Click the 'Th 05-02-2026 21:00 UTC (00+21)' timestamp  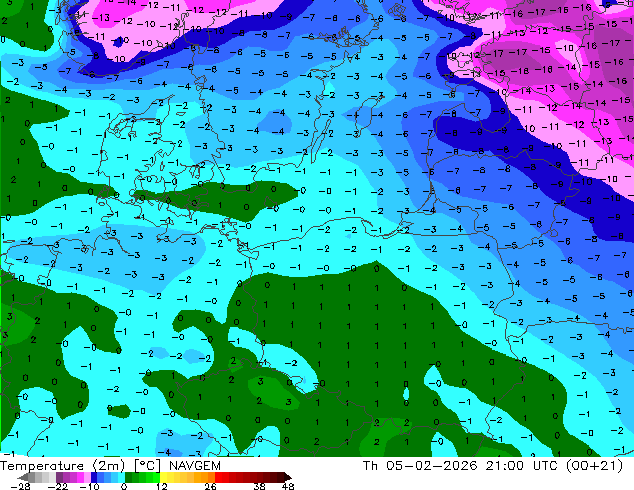[492, 466]
